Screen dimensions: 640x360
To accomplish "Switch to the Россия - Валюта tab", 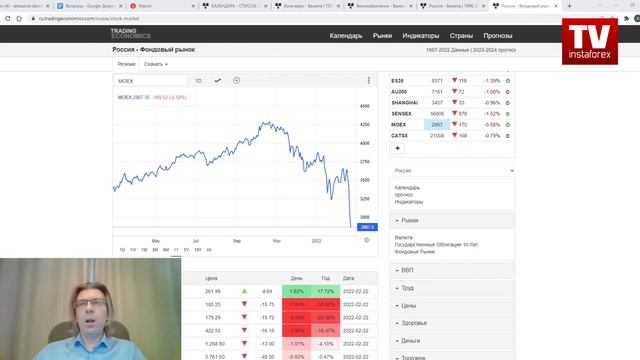I will [453, 6].
